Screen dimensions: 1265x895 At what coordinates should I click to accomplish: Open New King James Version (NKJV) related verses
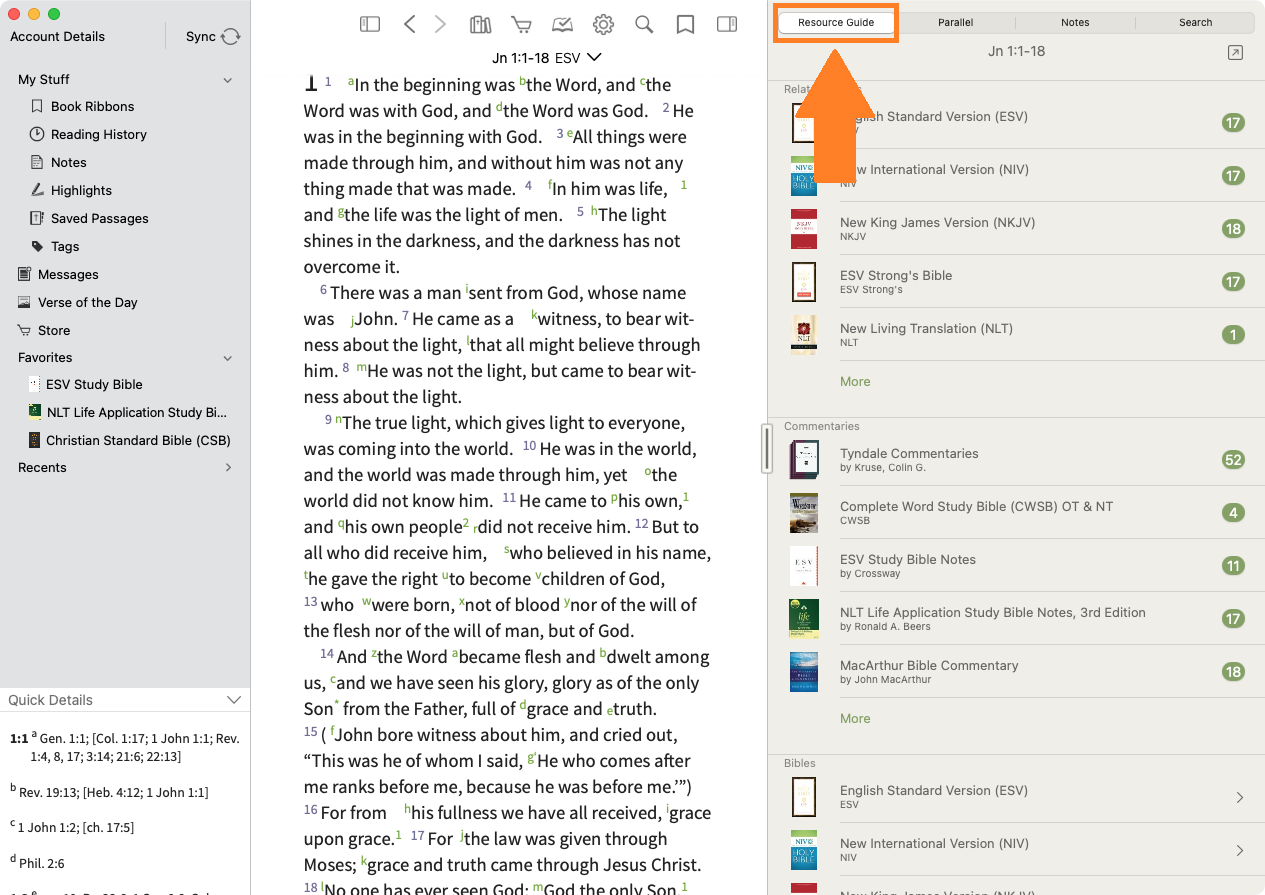[x=1016, y=229]
